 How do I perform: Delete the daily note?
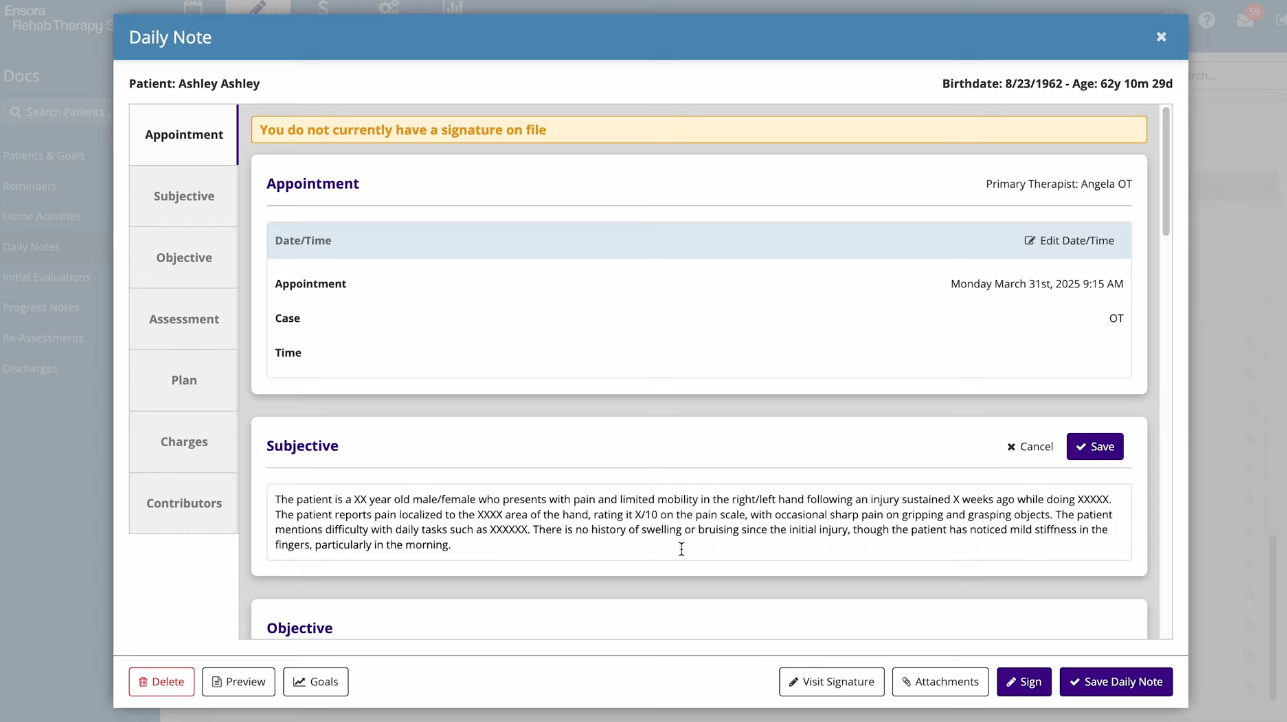pyautogui.click(x=161, y=682)
